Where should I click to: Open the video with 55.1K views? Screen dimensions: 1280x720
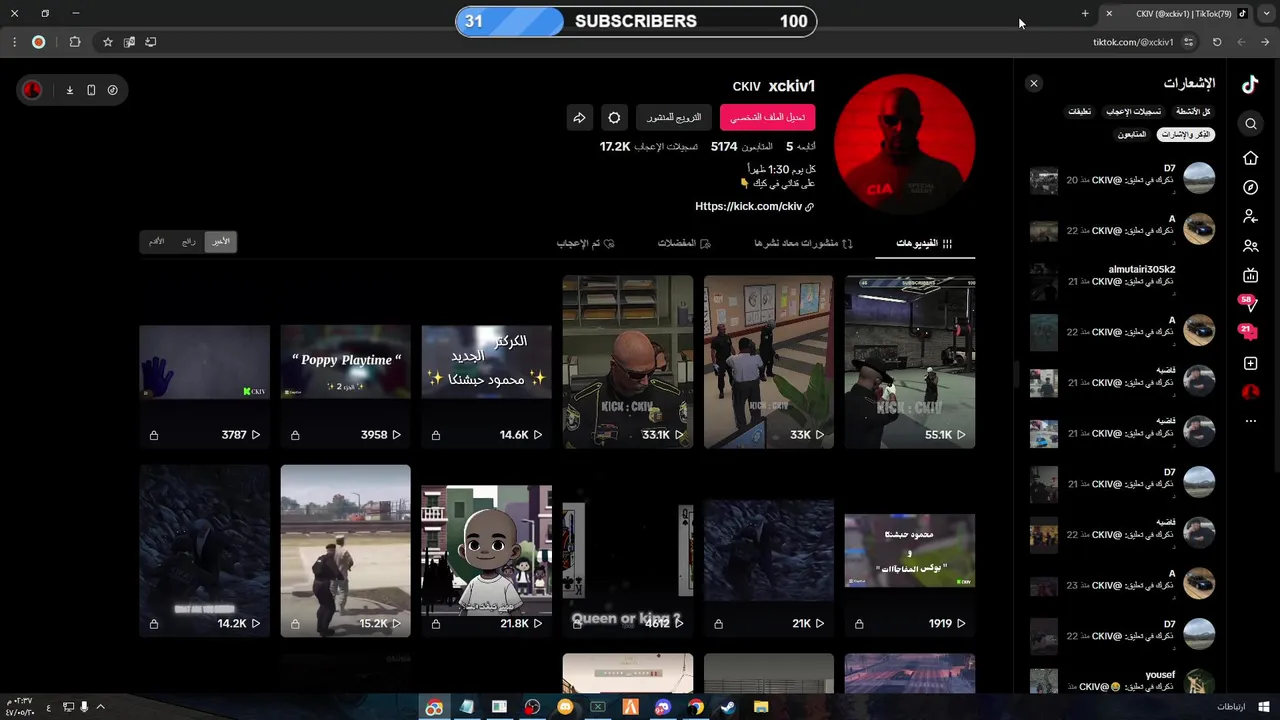click(909, 362)
